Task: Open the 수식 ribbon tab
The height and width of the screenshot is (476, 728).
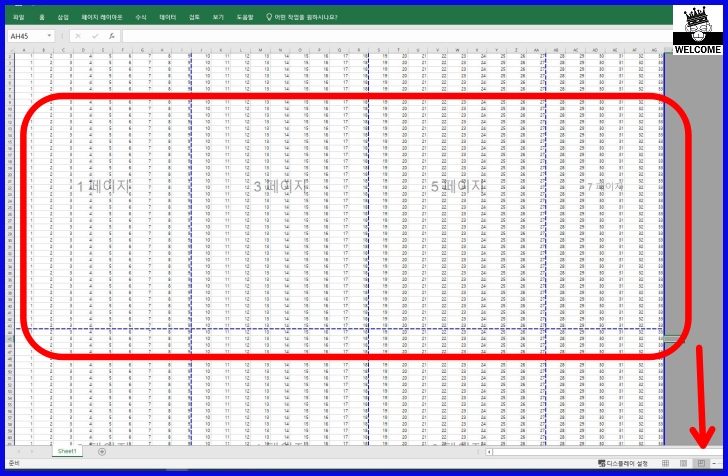Action: (x=141, y=17)
